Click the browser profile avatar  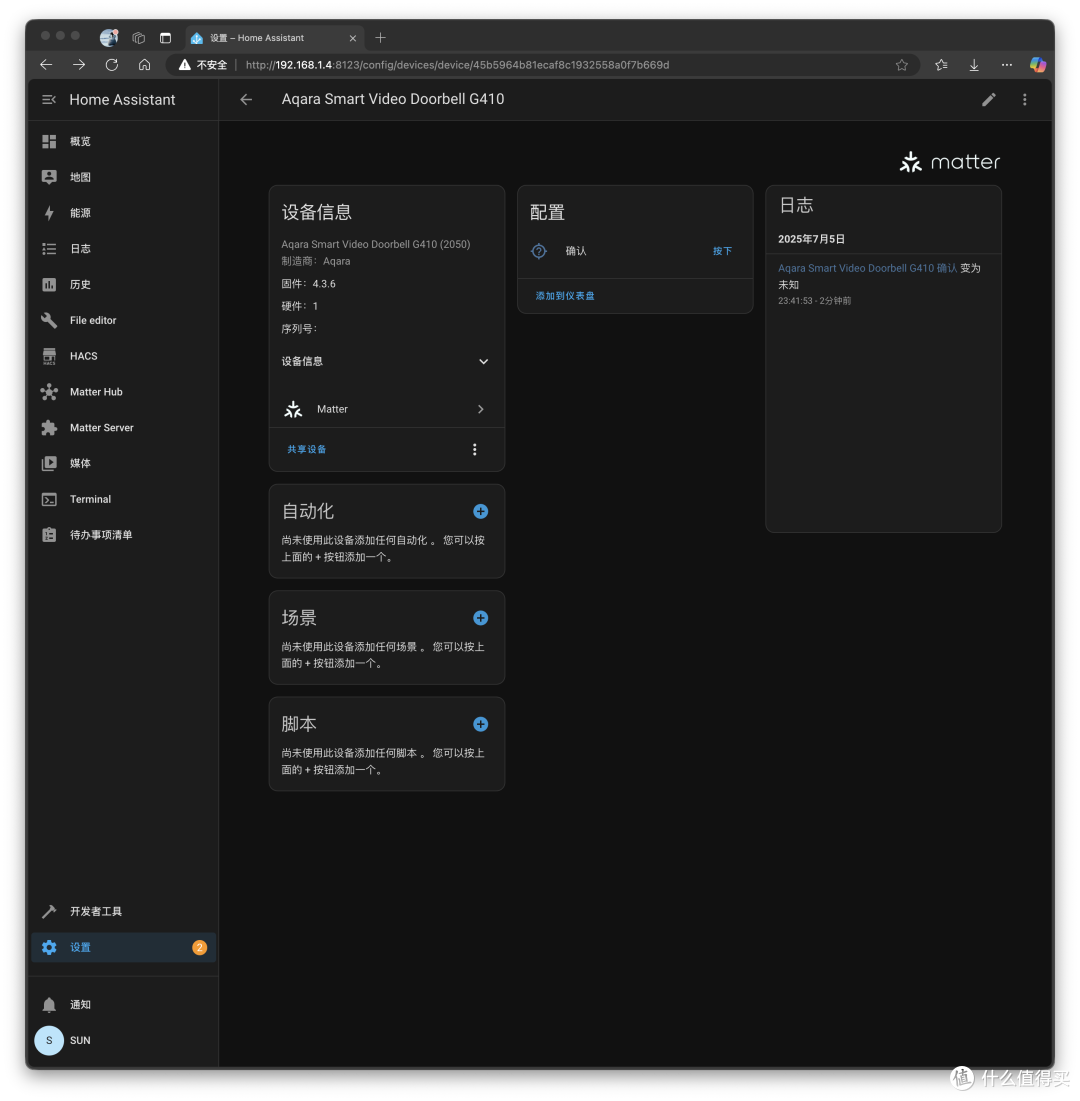pyautogui.click(x=109, y=38)
